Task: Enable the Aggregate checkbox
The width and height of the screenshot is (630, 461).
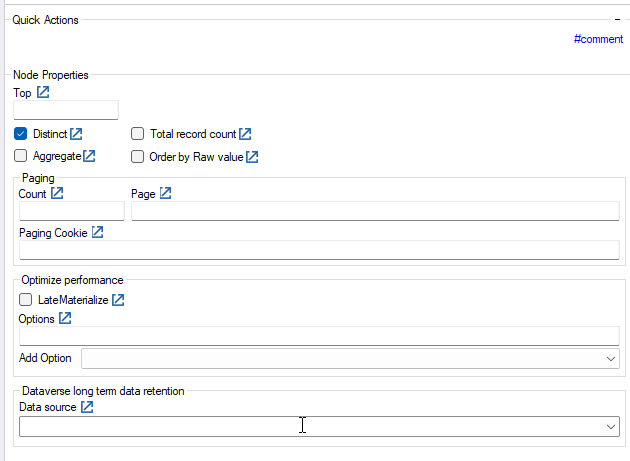Action: (x=20, y=156)
